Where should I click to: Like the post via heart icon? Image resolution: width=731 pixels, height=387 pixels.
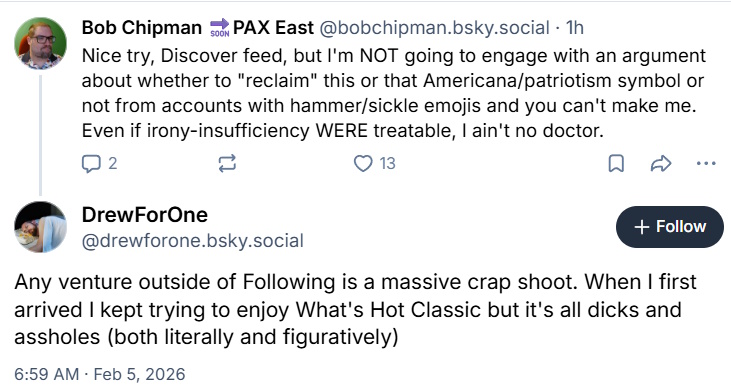point(363,164)
